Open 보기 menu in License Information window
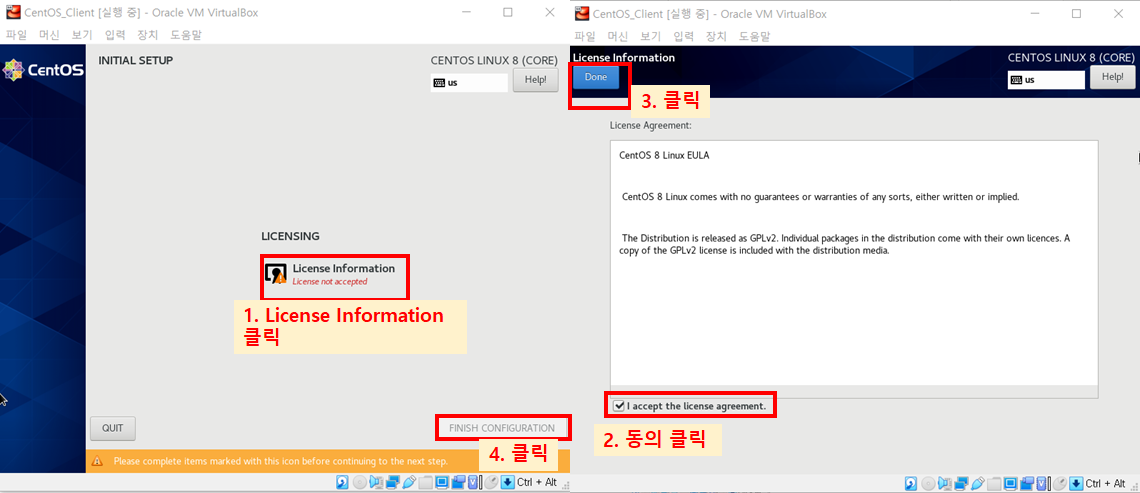1140x493 pixels. click(x=650, y=36)
